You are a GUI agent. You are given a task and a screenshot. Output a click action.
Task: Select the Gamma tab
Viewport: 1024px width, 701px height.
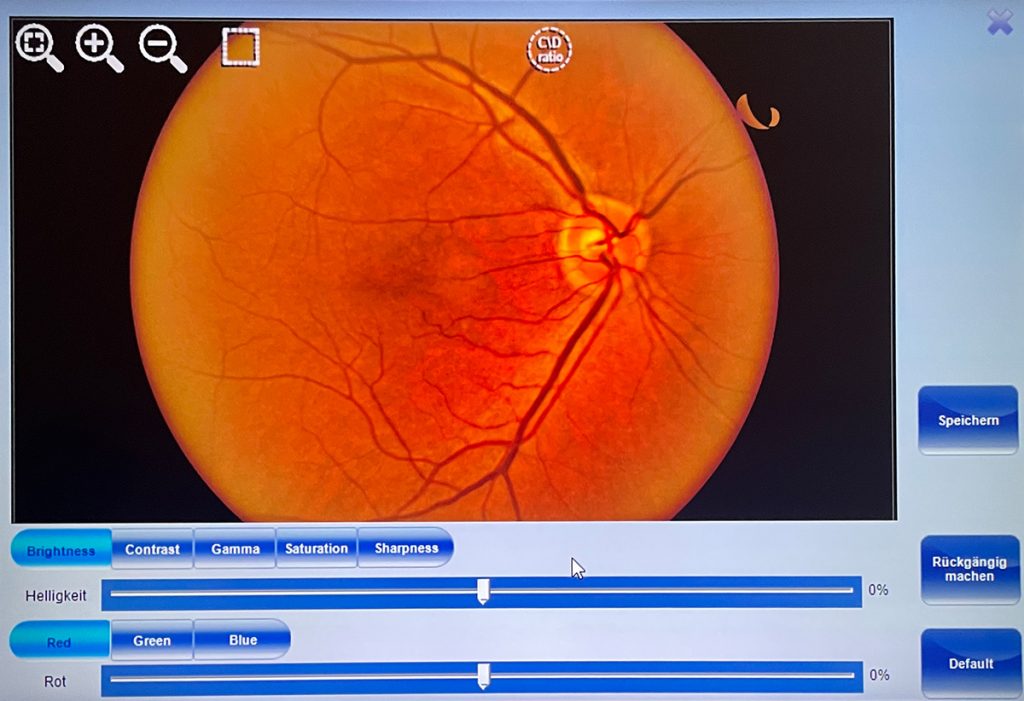click(x=235, y=549)
